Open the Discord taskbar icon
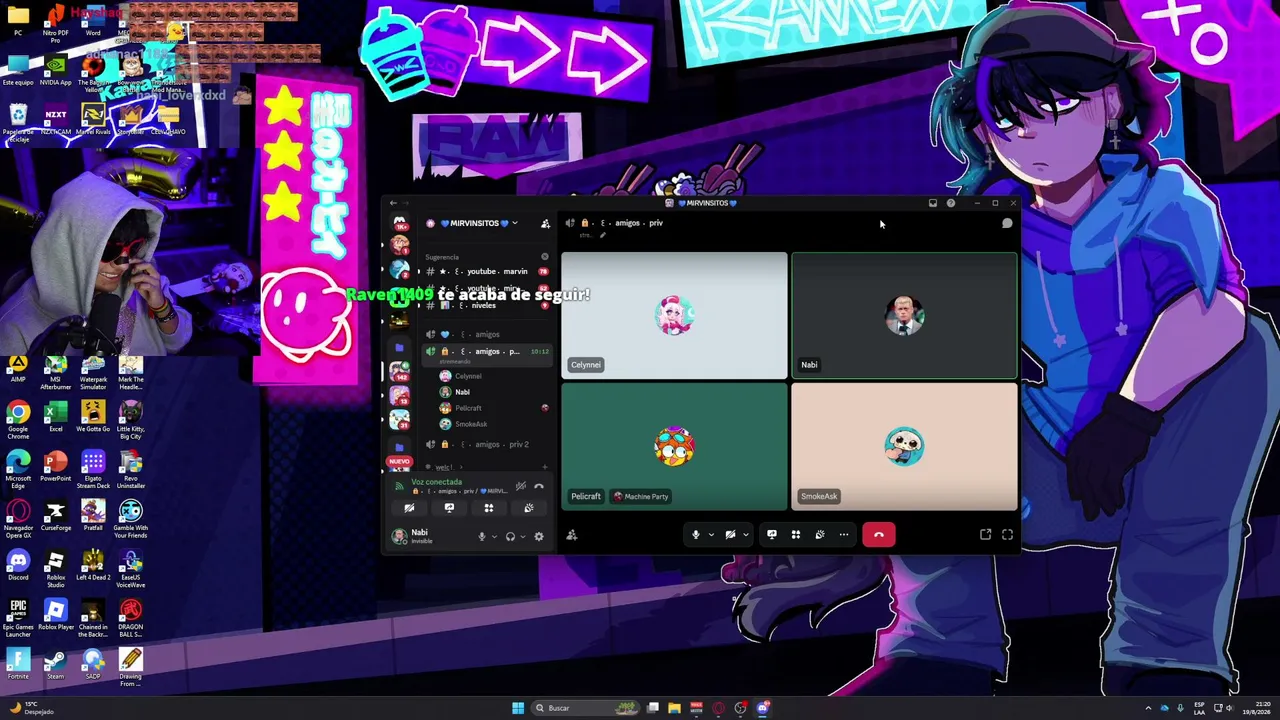This screenshot has height=720, width=1280. pyautogui.click(x=762, y=708)
